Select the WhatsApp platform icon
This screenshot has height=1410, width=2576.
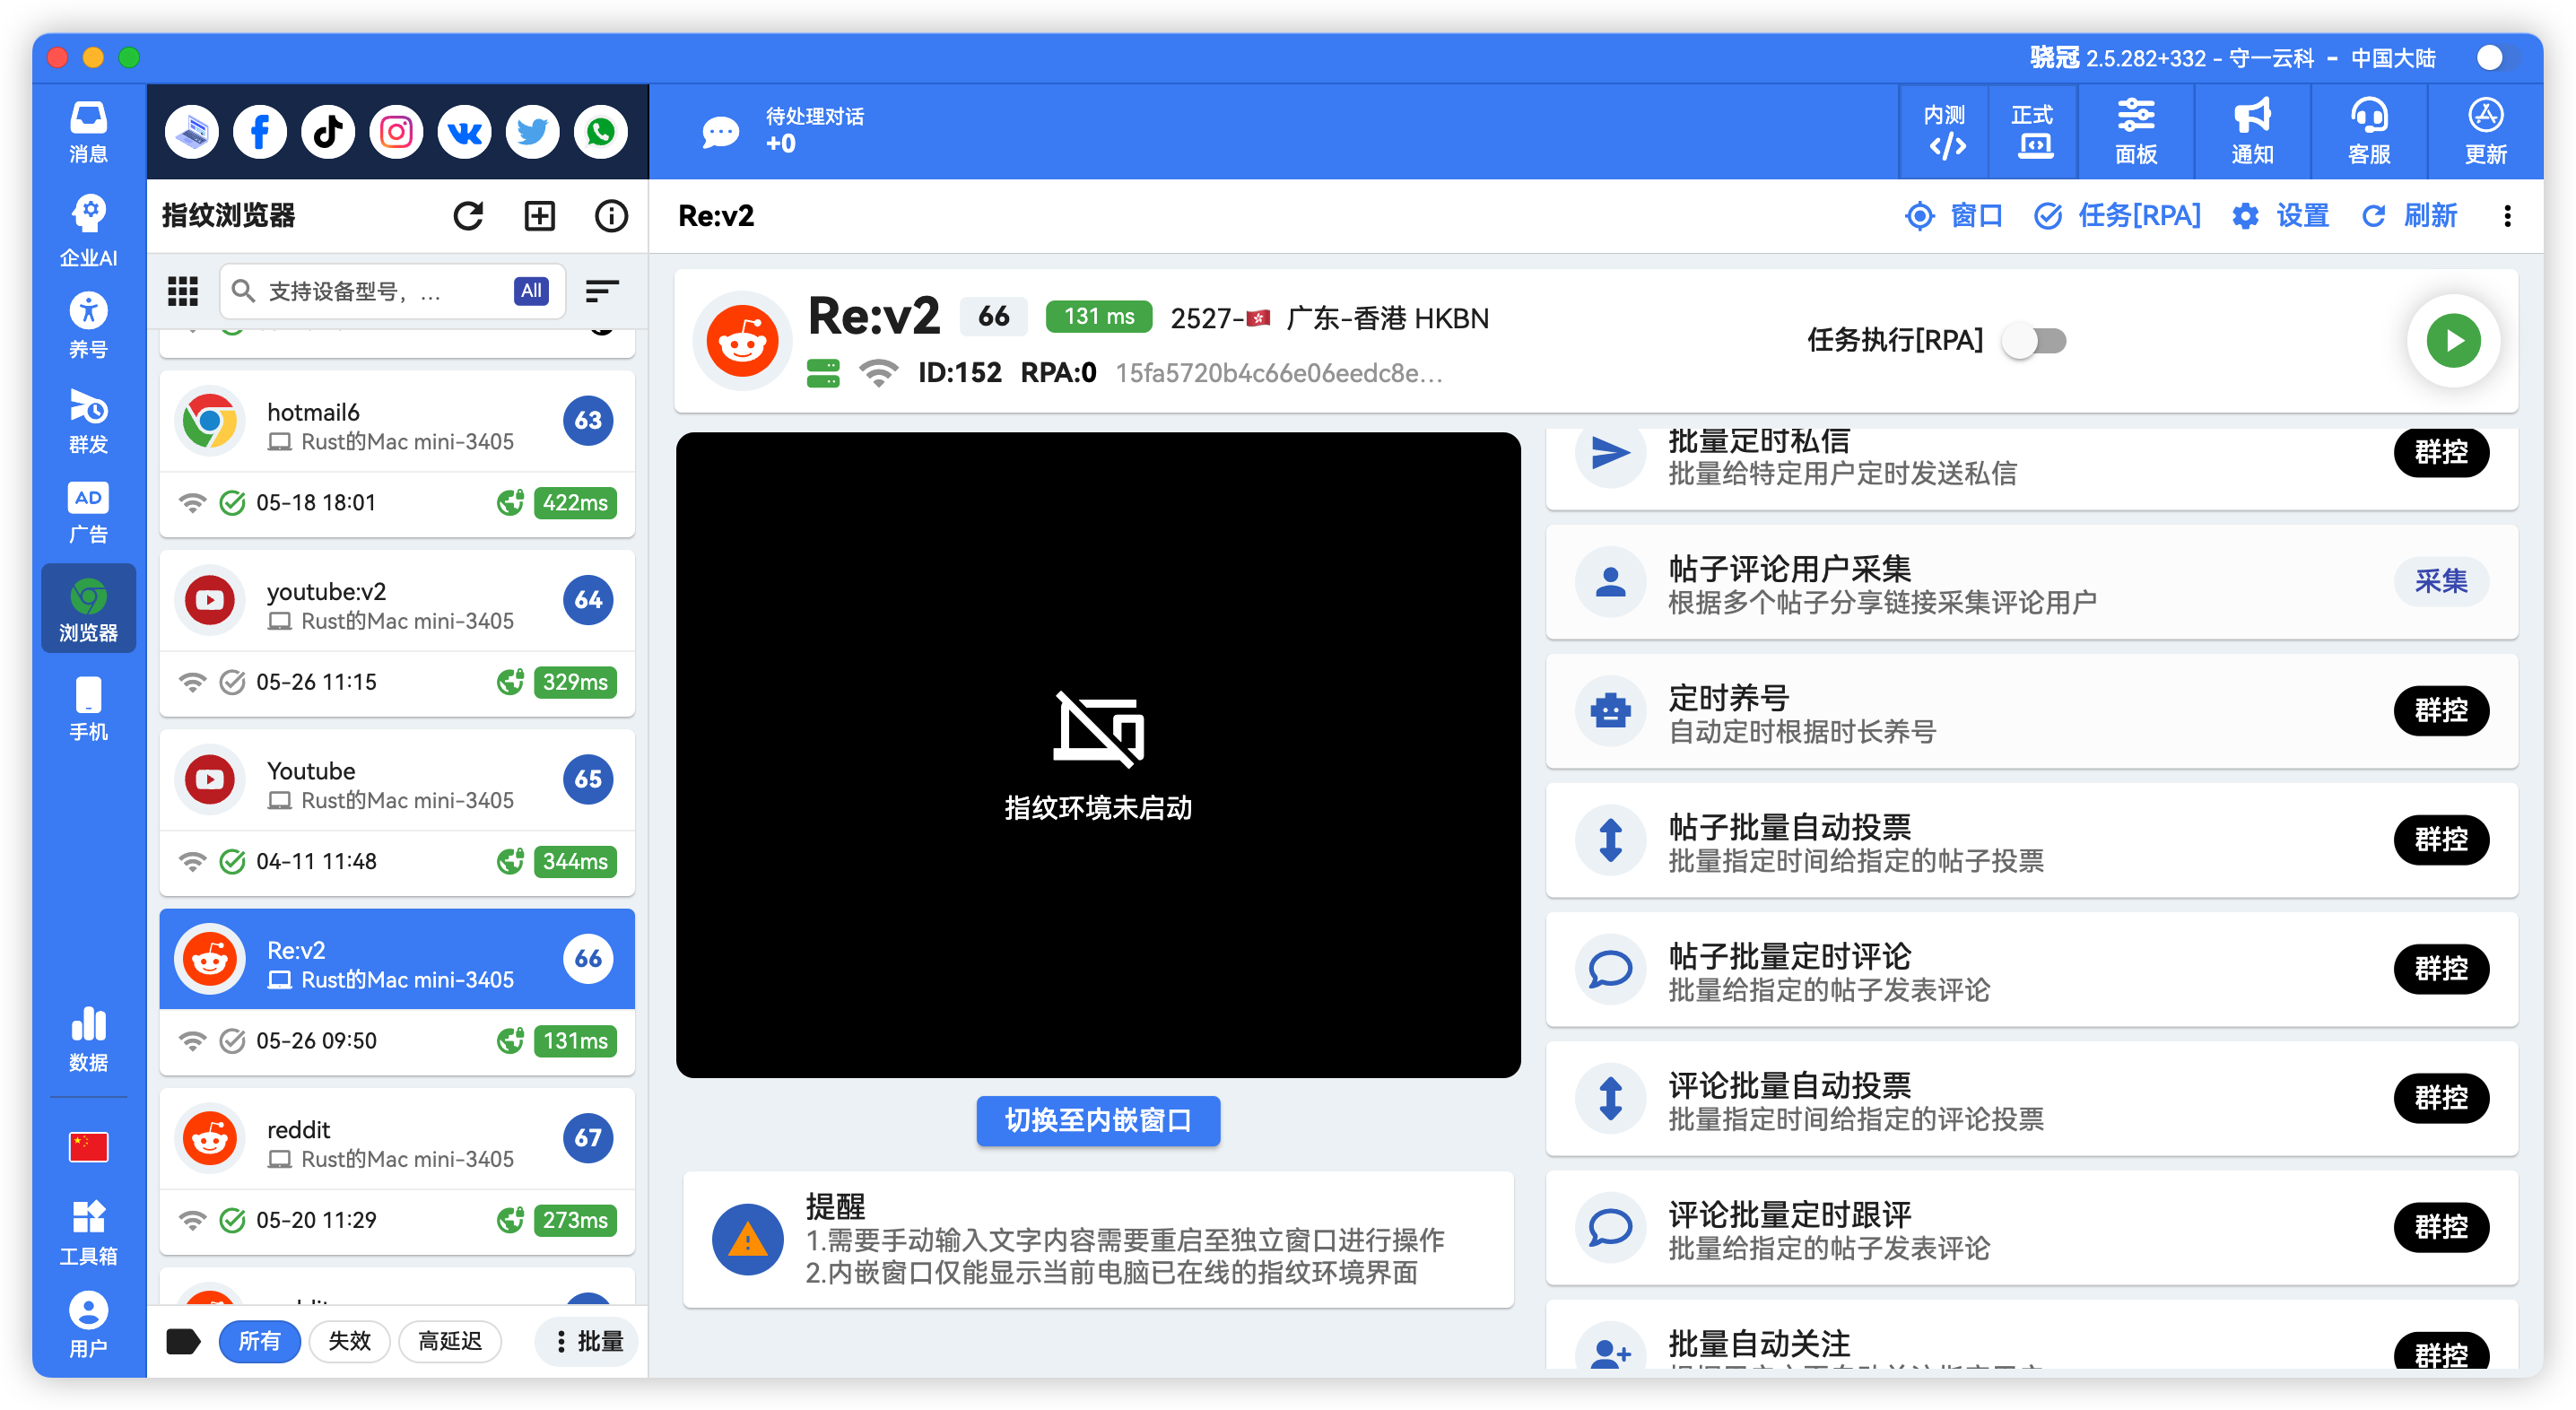coord(600,132)
